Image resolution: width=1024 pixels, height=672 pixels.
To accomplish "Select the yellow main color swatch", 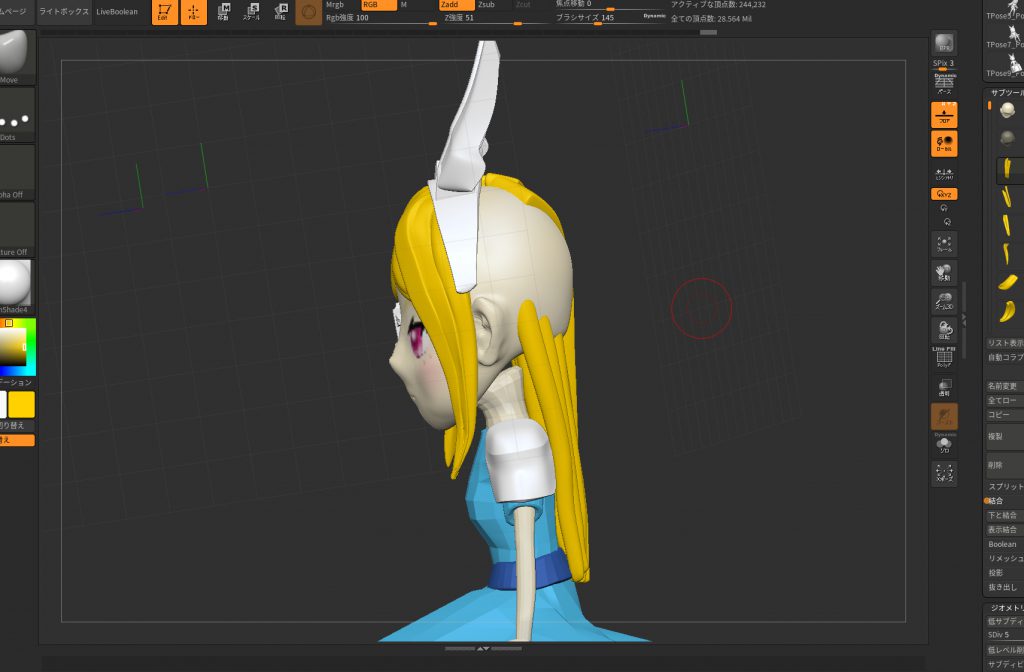I will [x=22, y=404].
